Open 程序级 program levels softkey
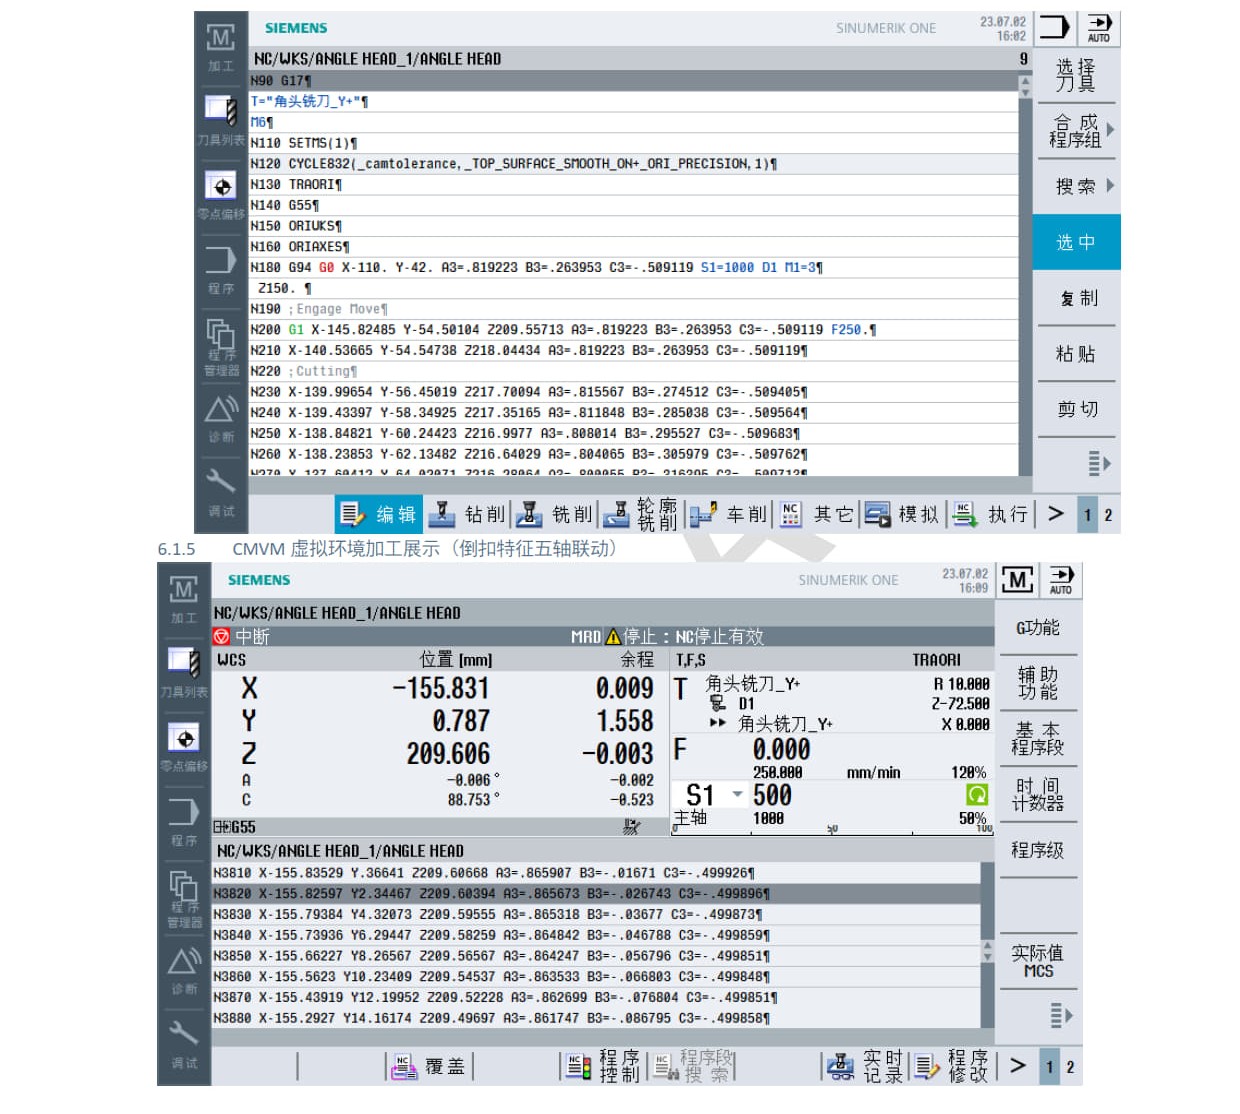This screenshot has height=1114, width=1240. [x=1038, y=850]
